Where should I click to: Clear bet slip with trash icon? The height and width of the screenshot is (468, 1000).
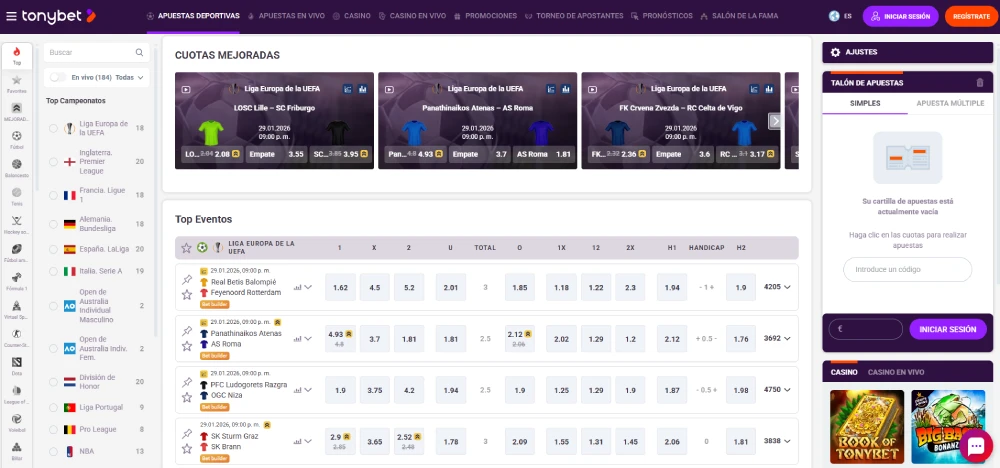click(x=980, y=83)
